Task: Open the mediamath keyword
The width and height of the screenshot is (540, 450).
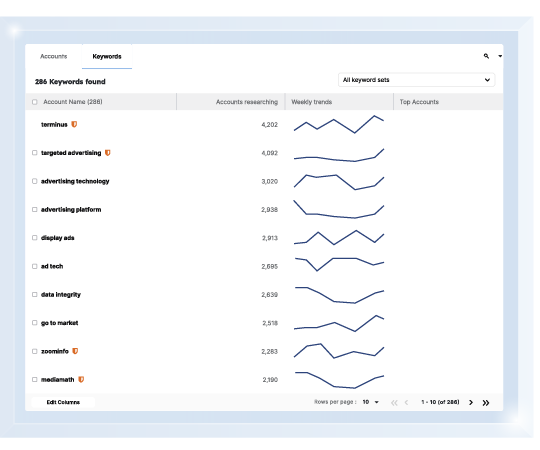Action: click(x=58, y=379)
